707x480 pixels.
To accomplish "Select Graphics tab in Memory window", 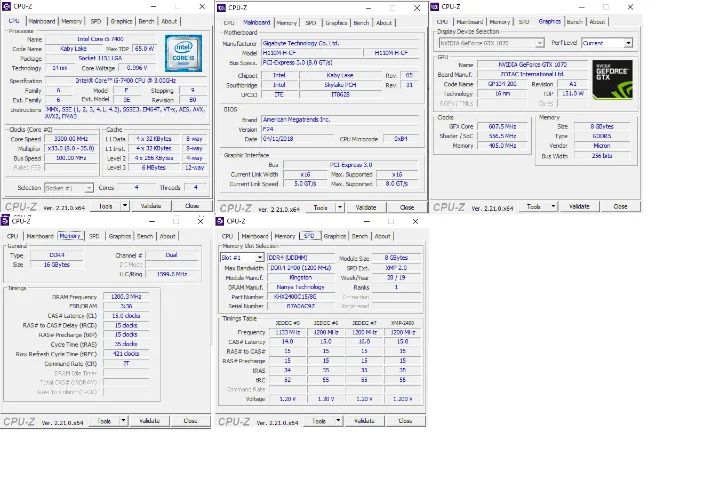I will (119, 236).
